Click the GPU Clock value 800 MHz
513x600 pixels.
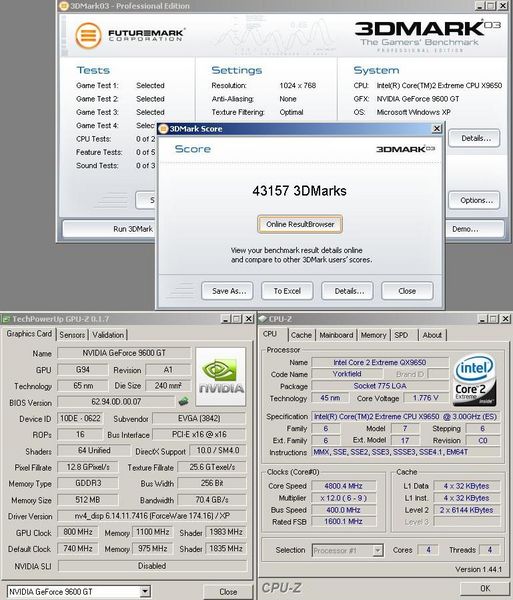(x=78, y=532)
